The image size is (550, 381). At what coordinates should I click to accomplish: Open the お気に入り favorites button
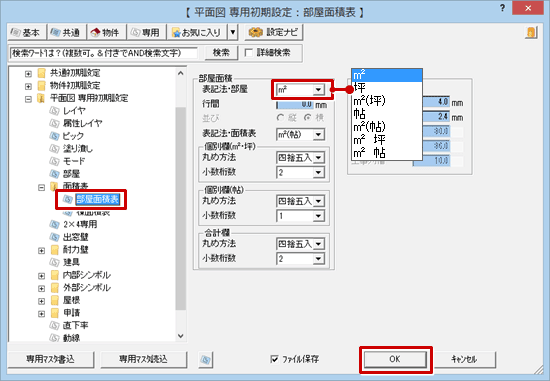pyautogui.click(x=197, y=33)
